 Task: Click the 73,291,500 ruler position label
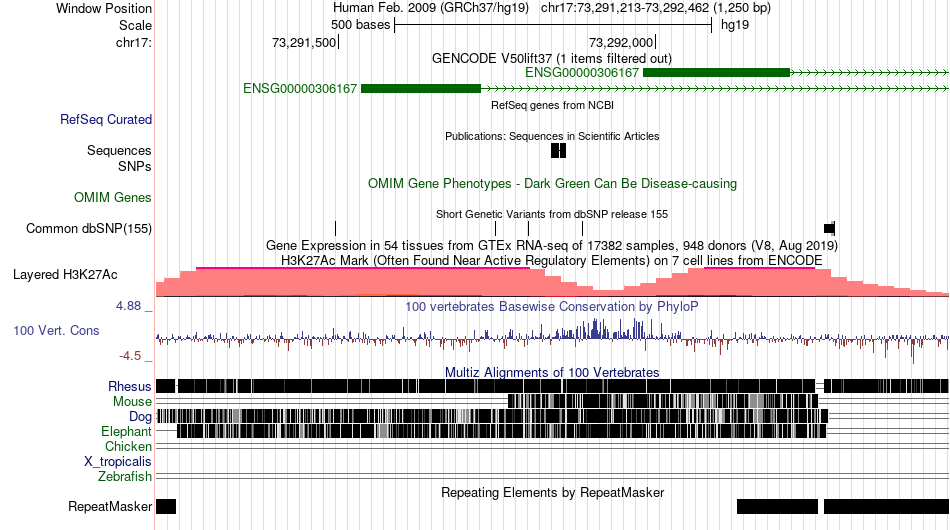[304, 42]
